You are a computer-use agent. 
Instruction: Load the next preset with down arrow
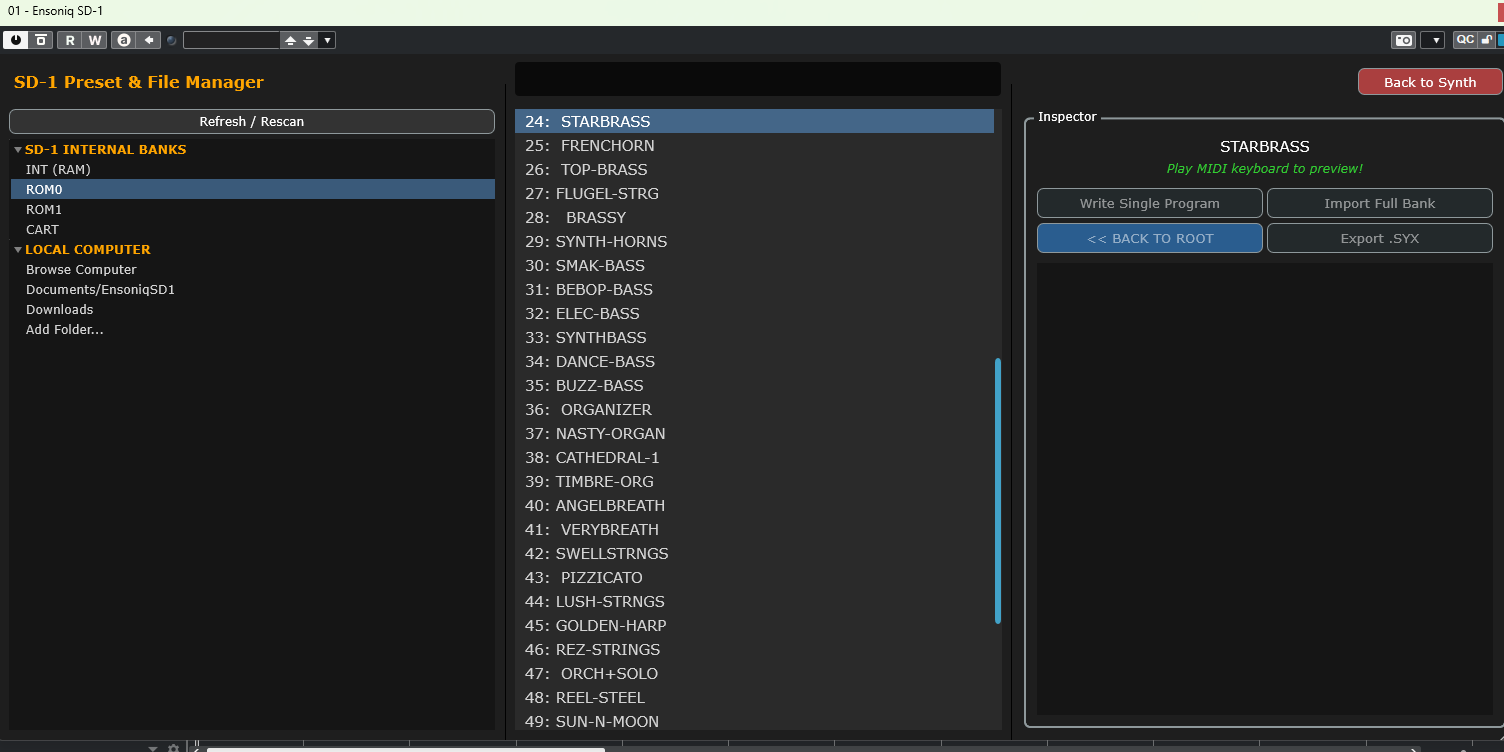[x=309, y=40]
